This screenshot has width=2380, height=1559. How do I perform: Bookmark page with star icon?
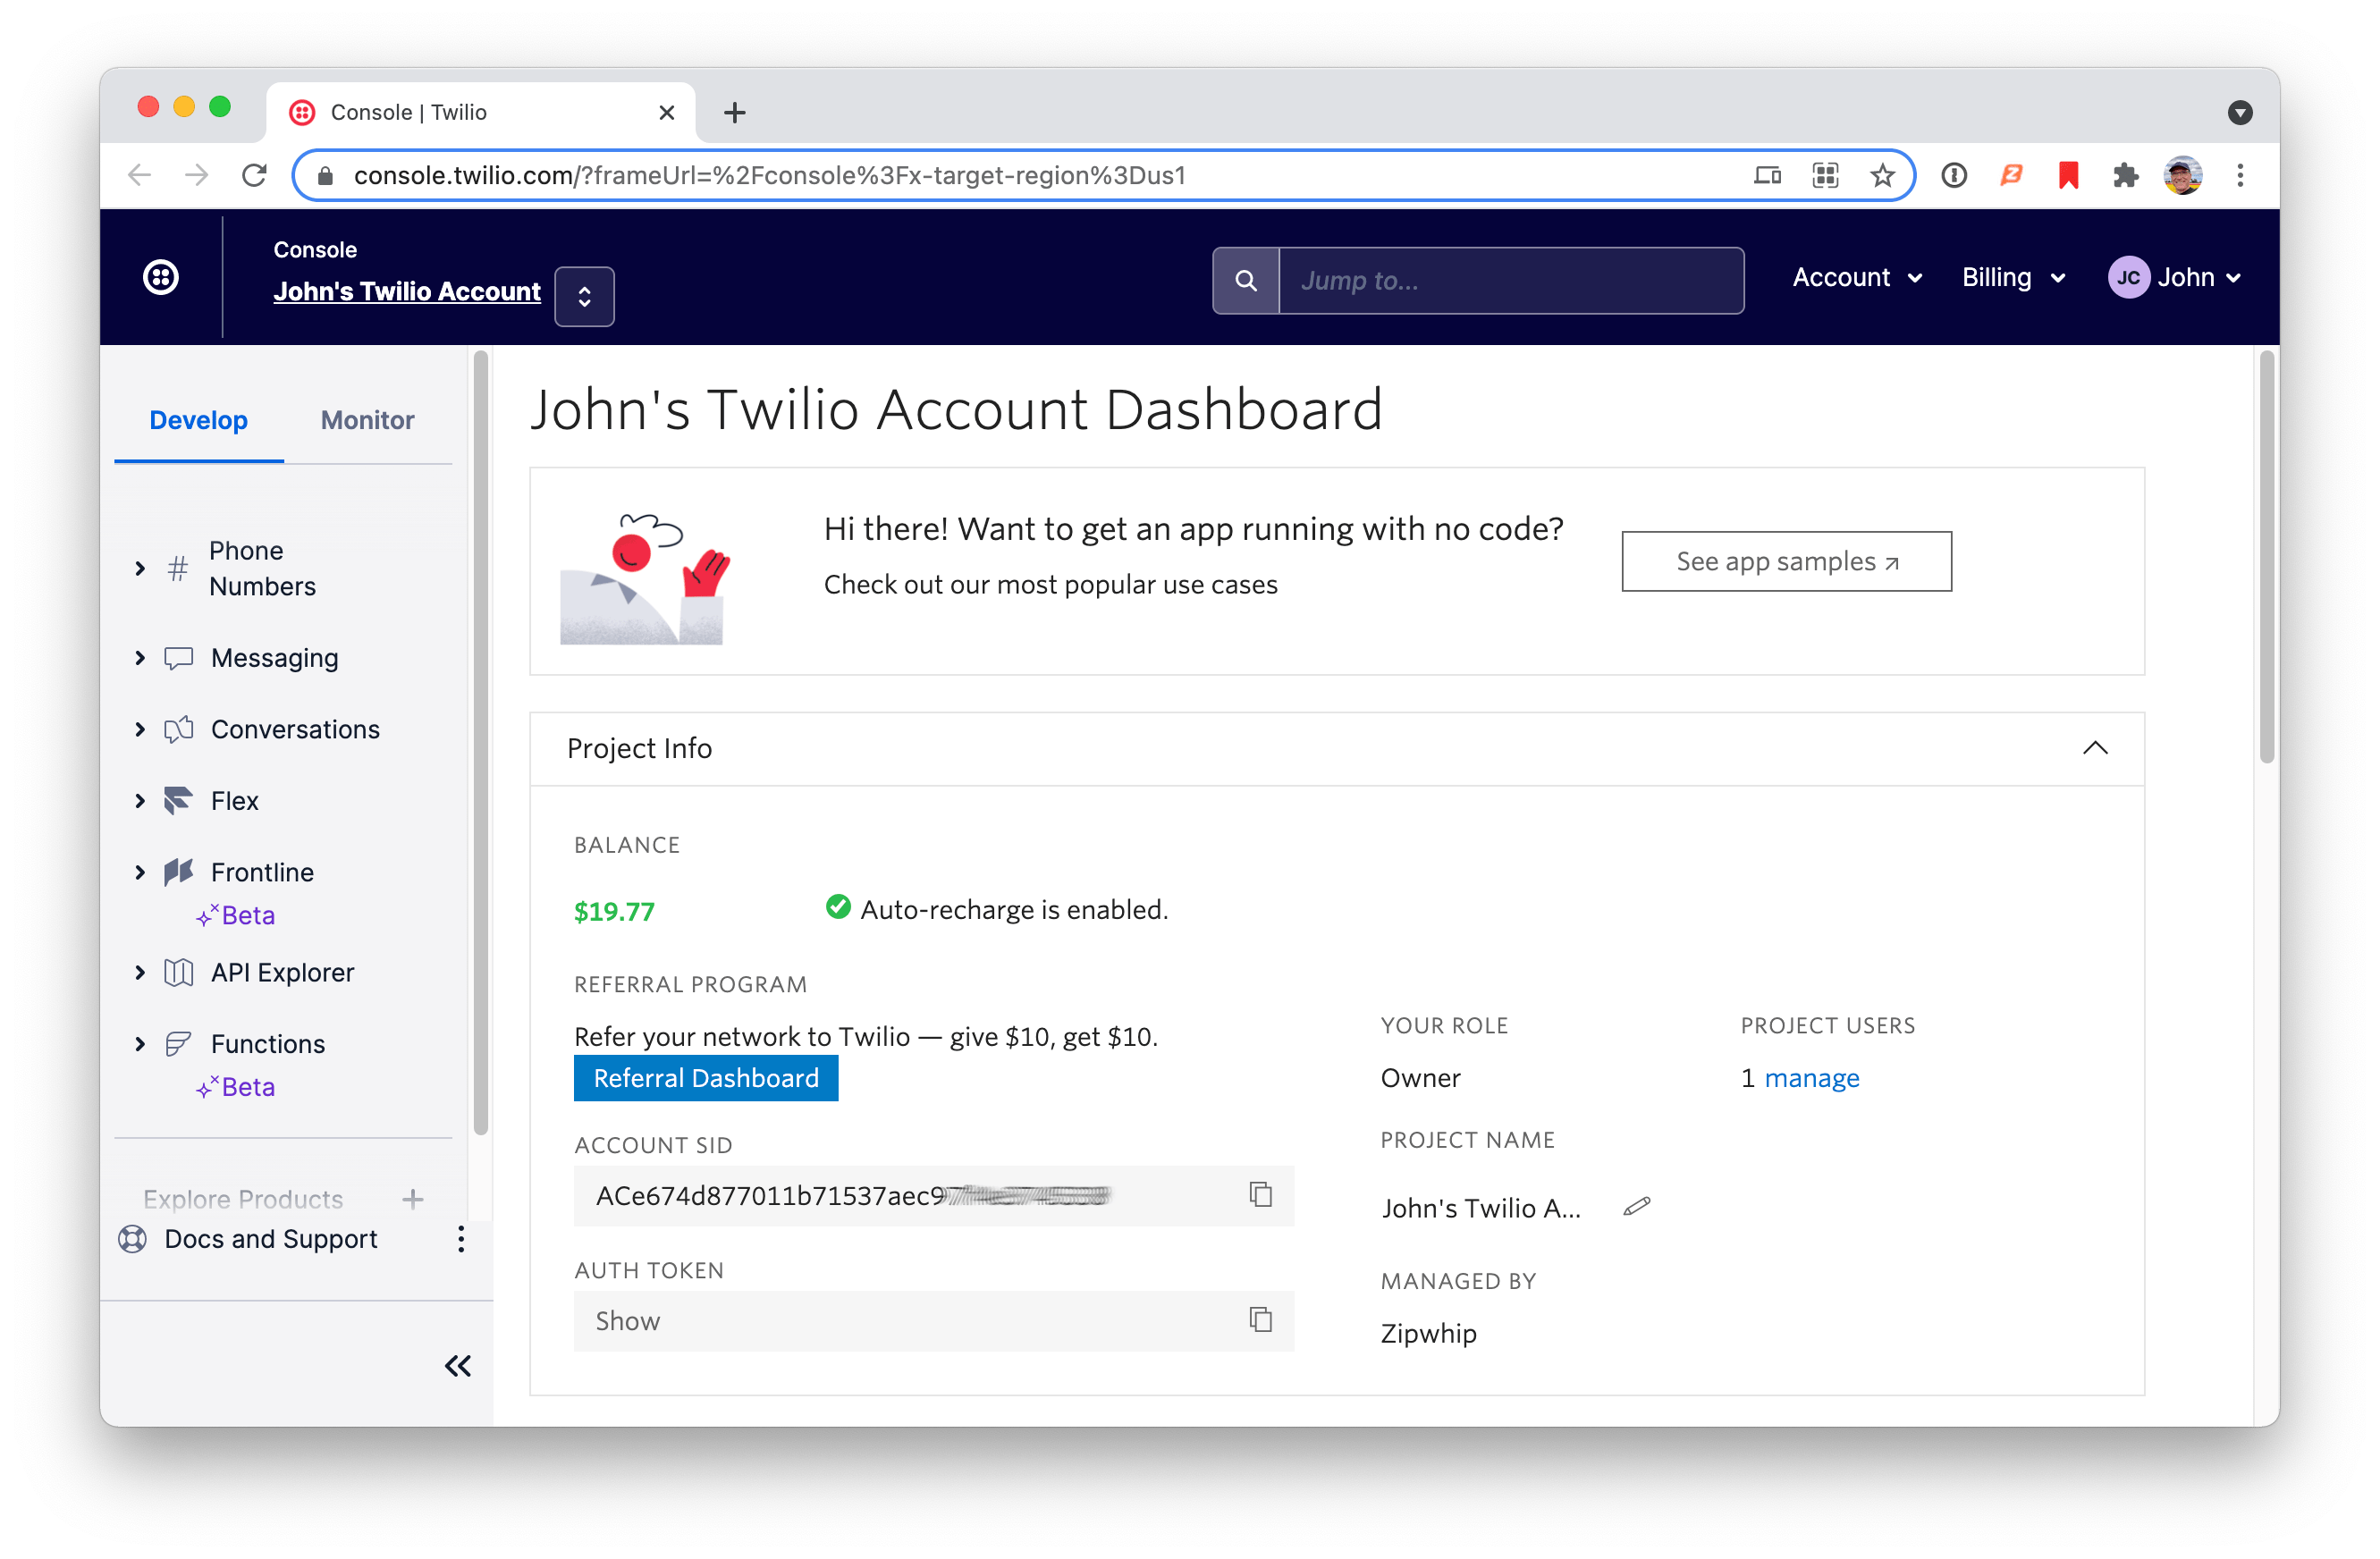pos(1882,176)
